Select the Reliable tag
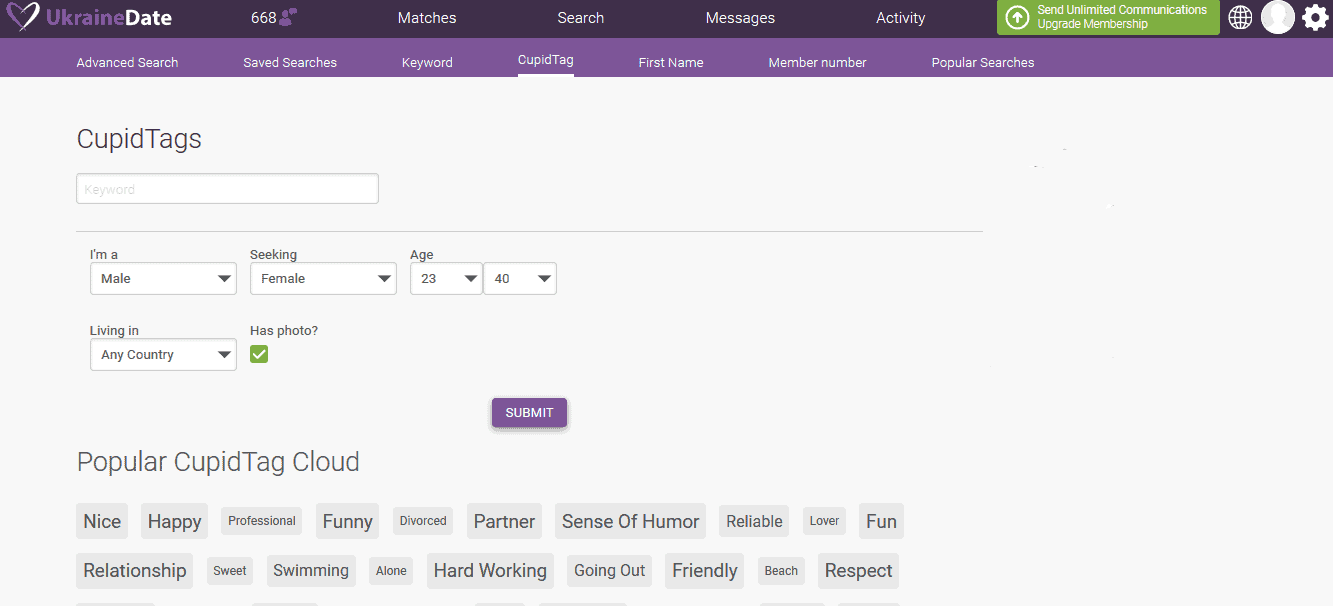 pos(754,521)
